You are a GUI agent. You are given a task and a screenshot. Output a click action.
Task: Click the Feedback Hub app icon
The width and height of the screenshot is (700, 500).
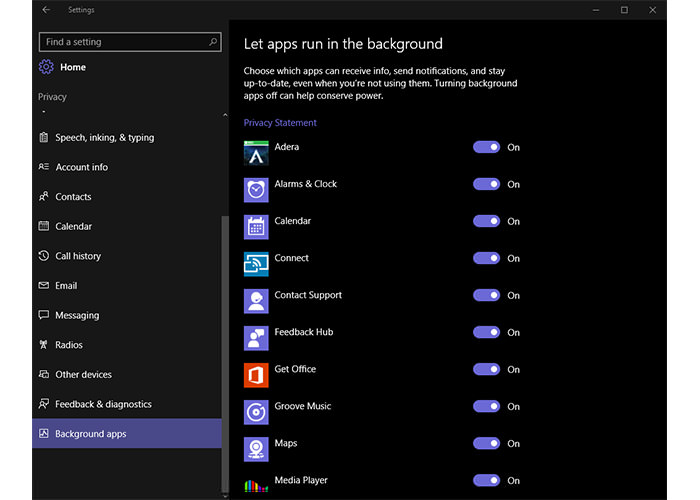pos(256,338)
